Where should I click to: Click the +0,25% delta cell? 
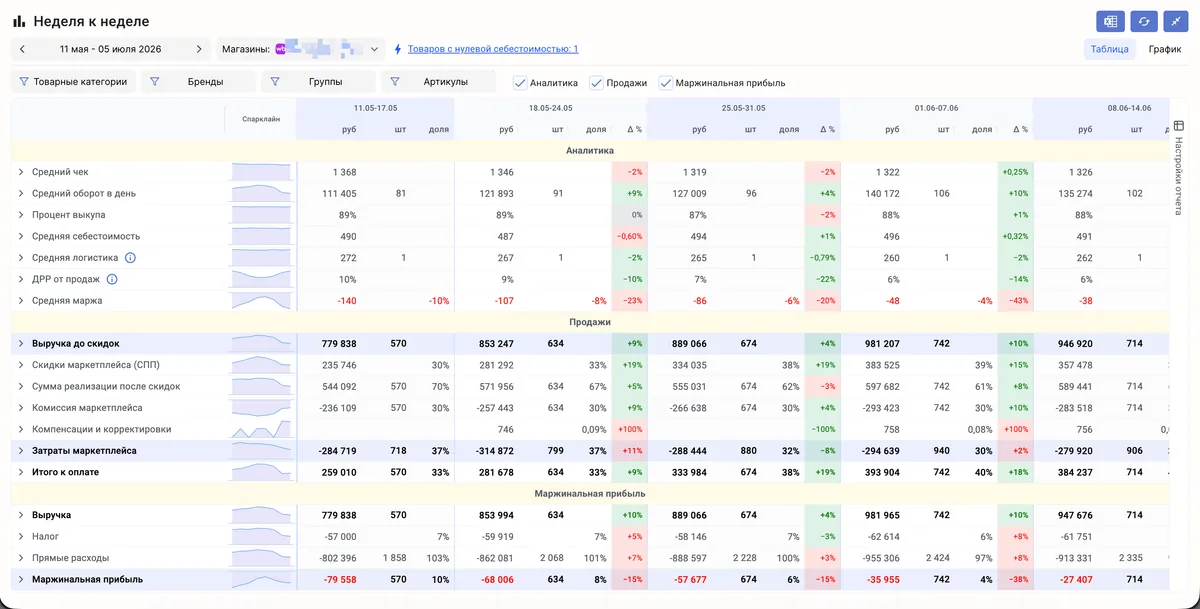tap(1015, 172)
